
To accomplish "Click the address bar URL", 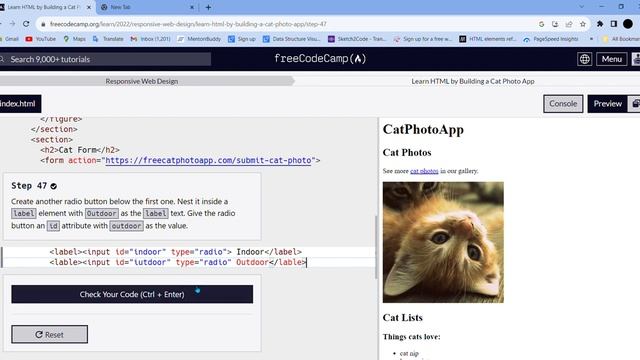I will 188,24.
